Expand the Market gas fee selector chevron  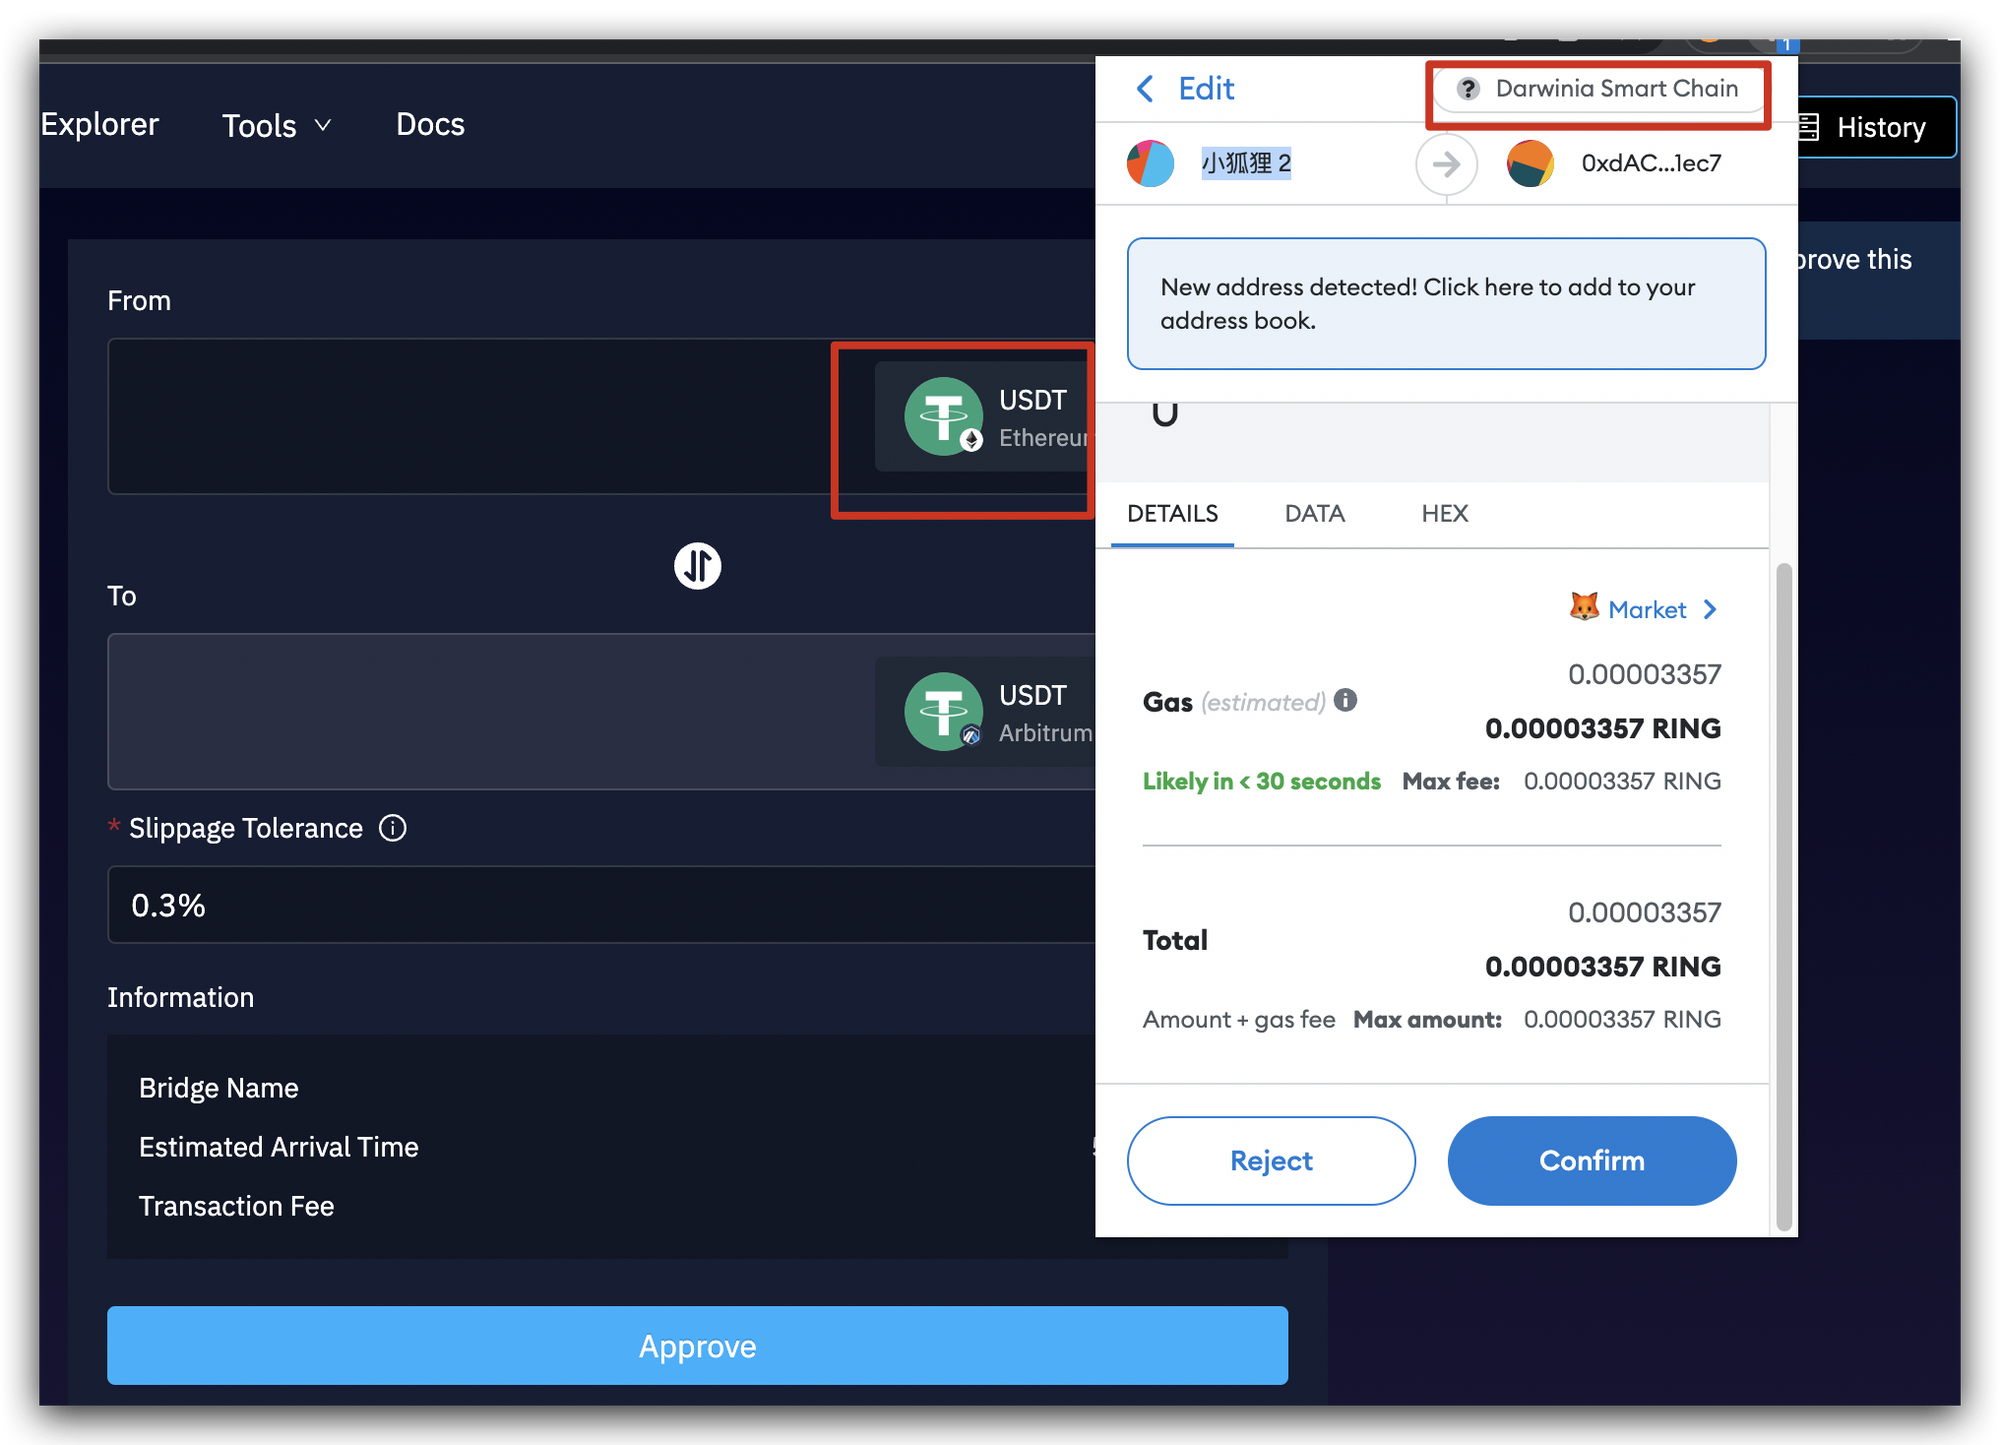tap(1712, 609)
